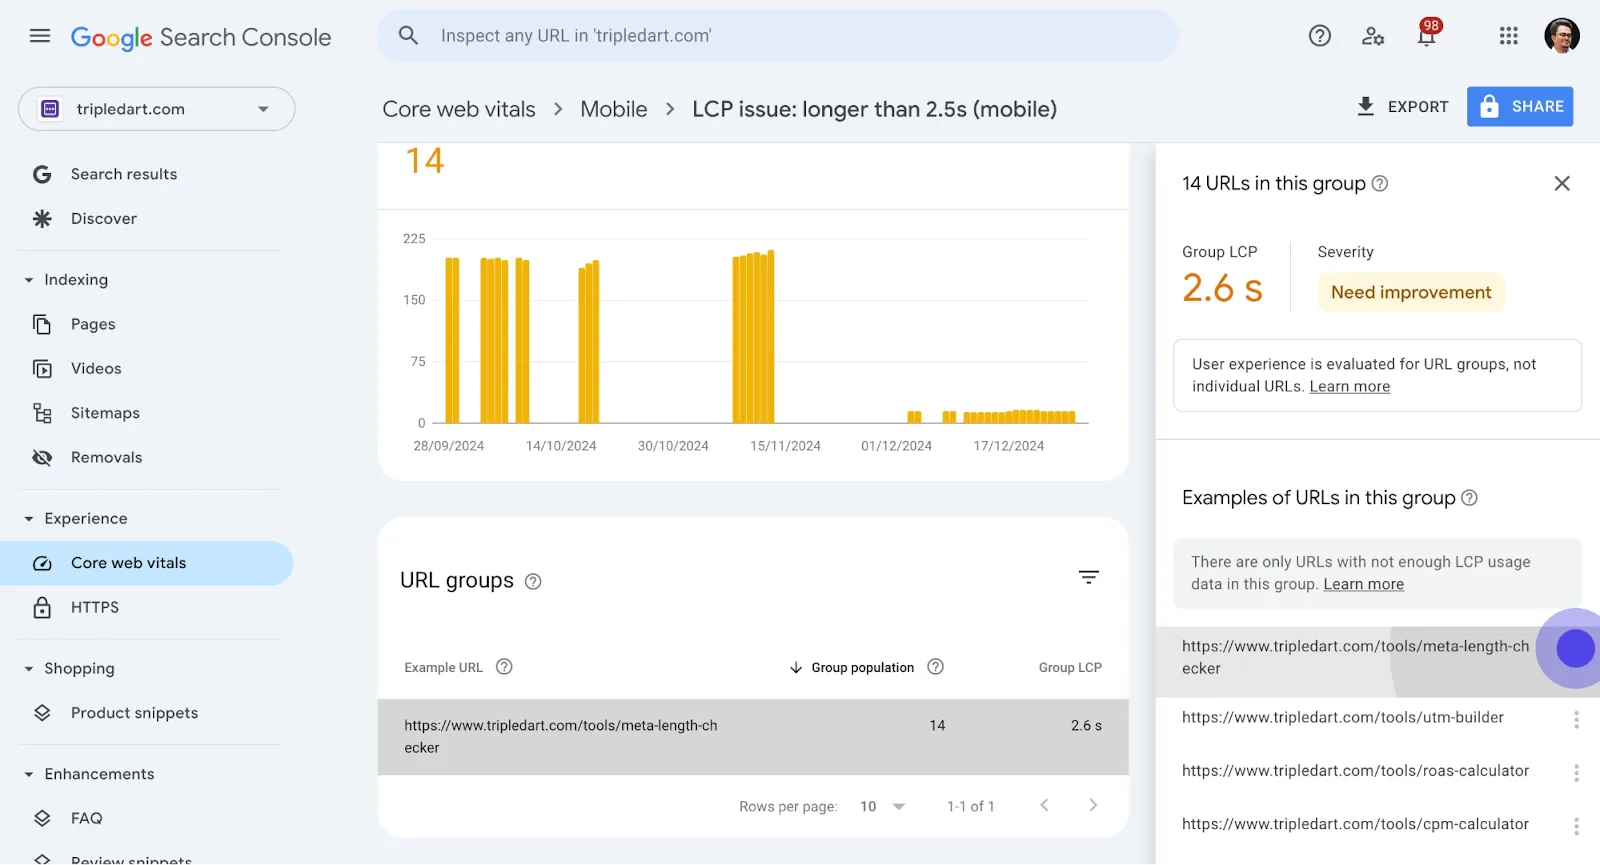Screen dimensions: 1600x865
Task: Select Core web vitals in sidebar
Action: click(146, 563)
